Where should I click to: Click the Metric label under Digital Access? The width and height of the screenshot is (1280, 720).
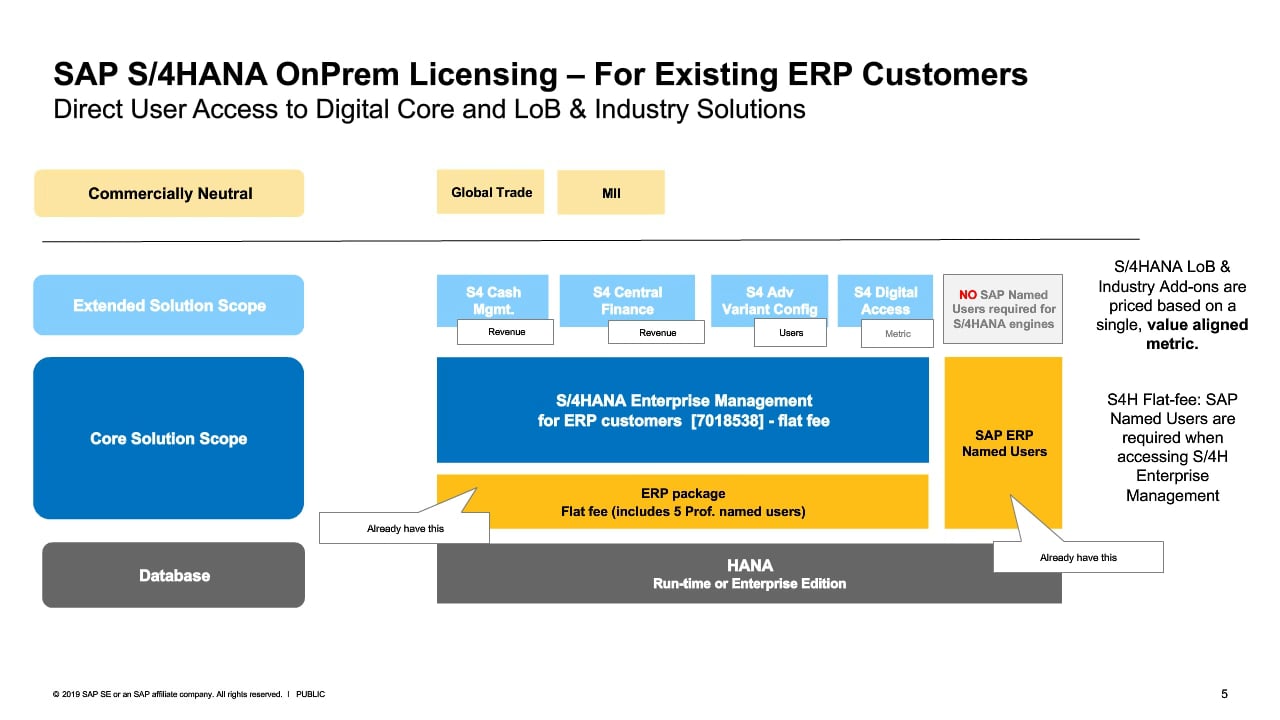pos(897,334)
